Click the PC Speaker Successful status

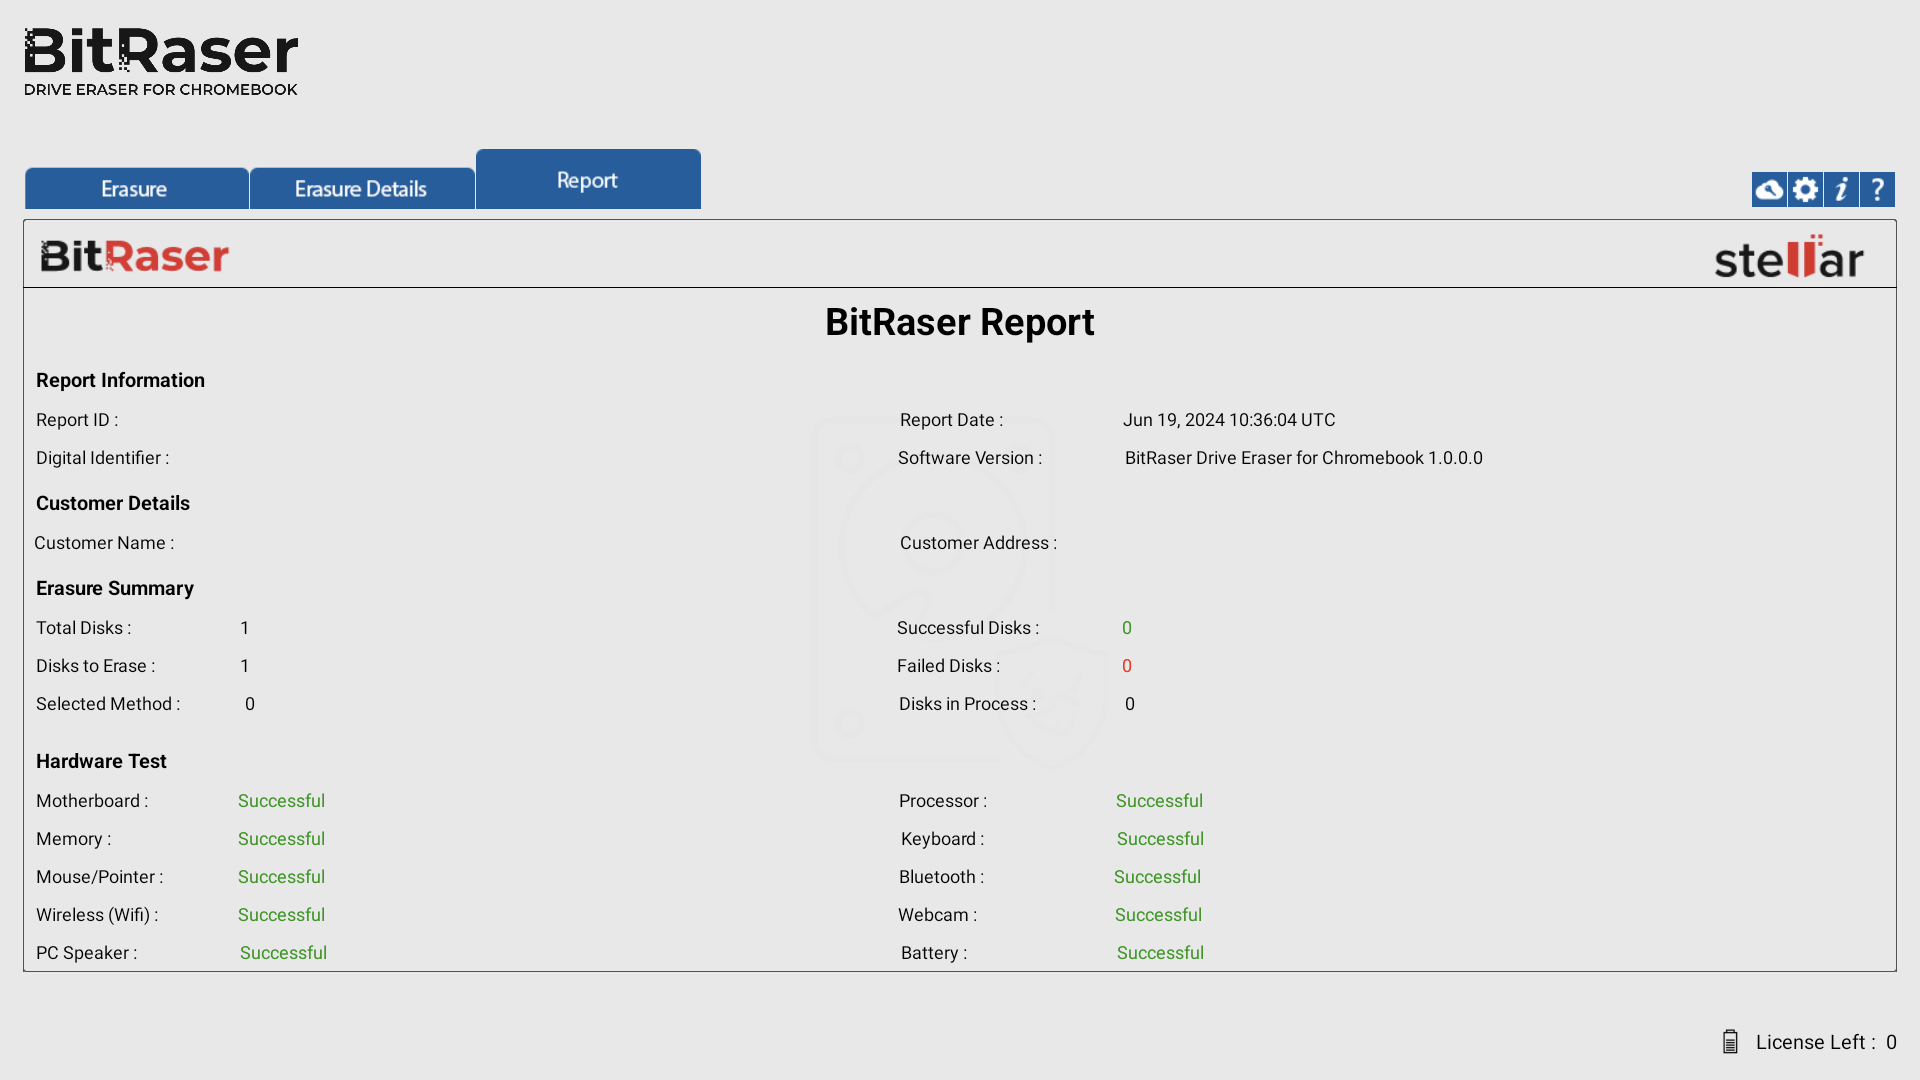283,953
